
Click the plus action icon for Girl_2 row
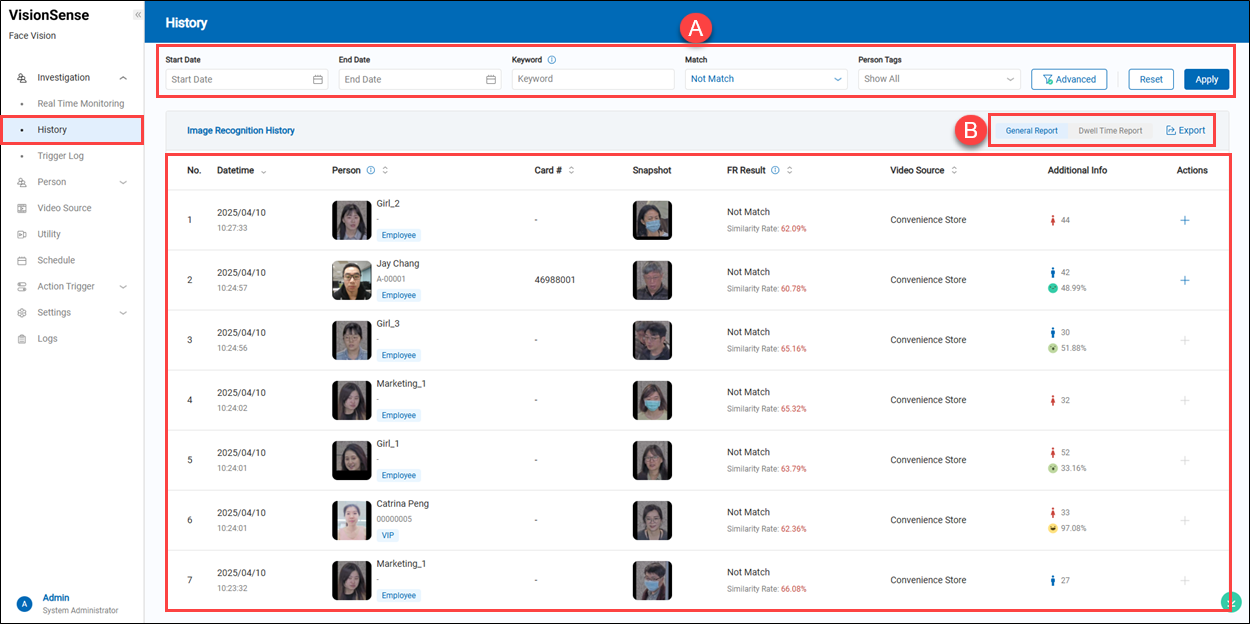1185,220
